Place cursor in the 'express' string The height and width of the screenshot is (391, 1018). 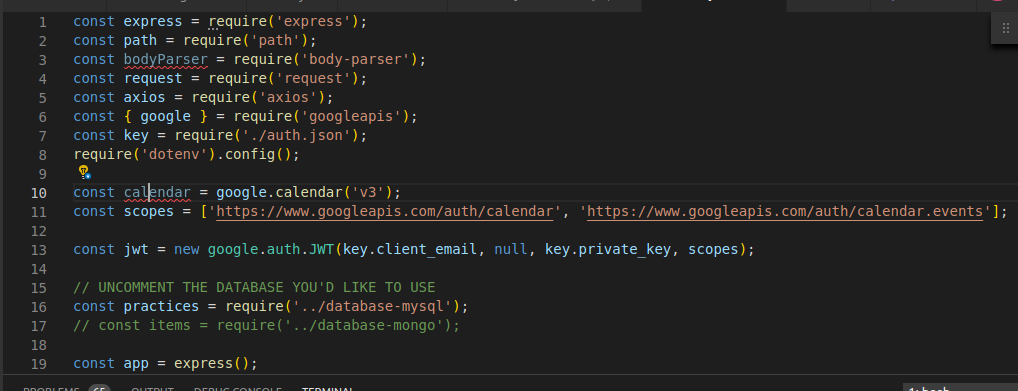[x=314, y=21]
